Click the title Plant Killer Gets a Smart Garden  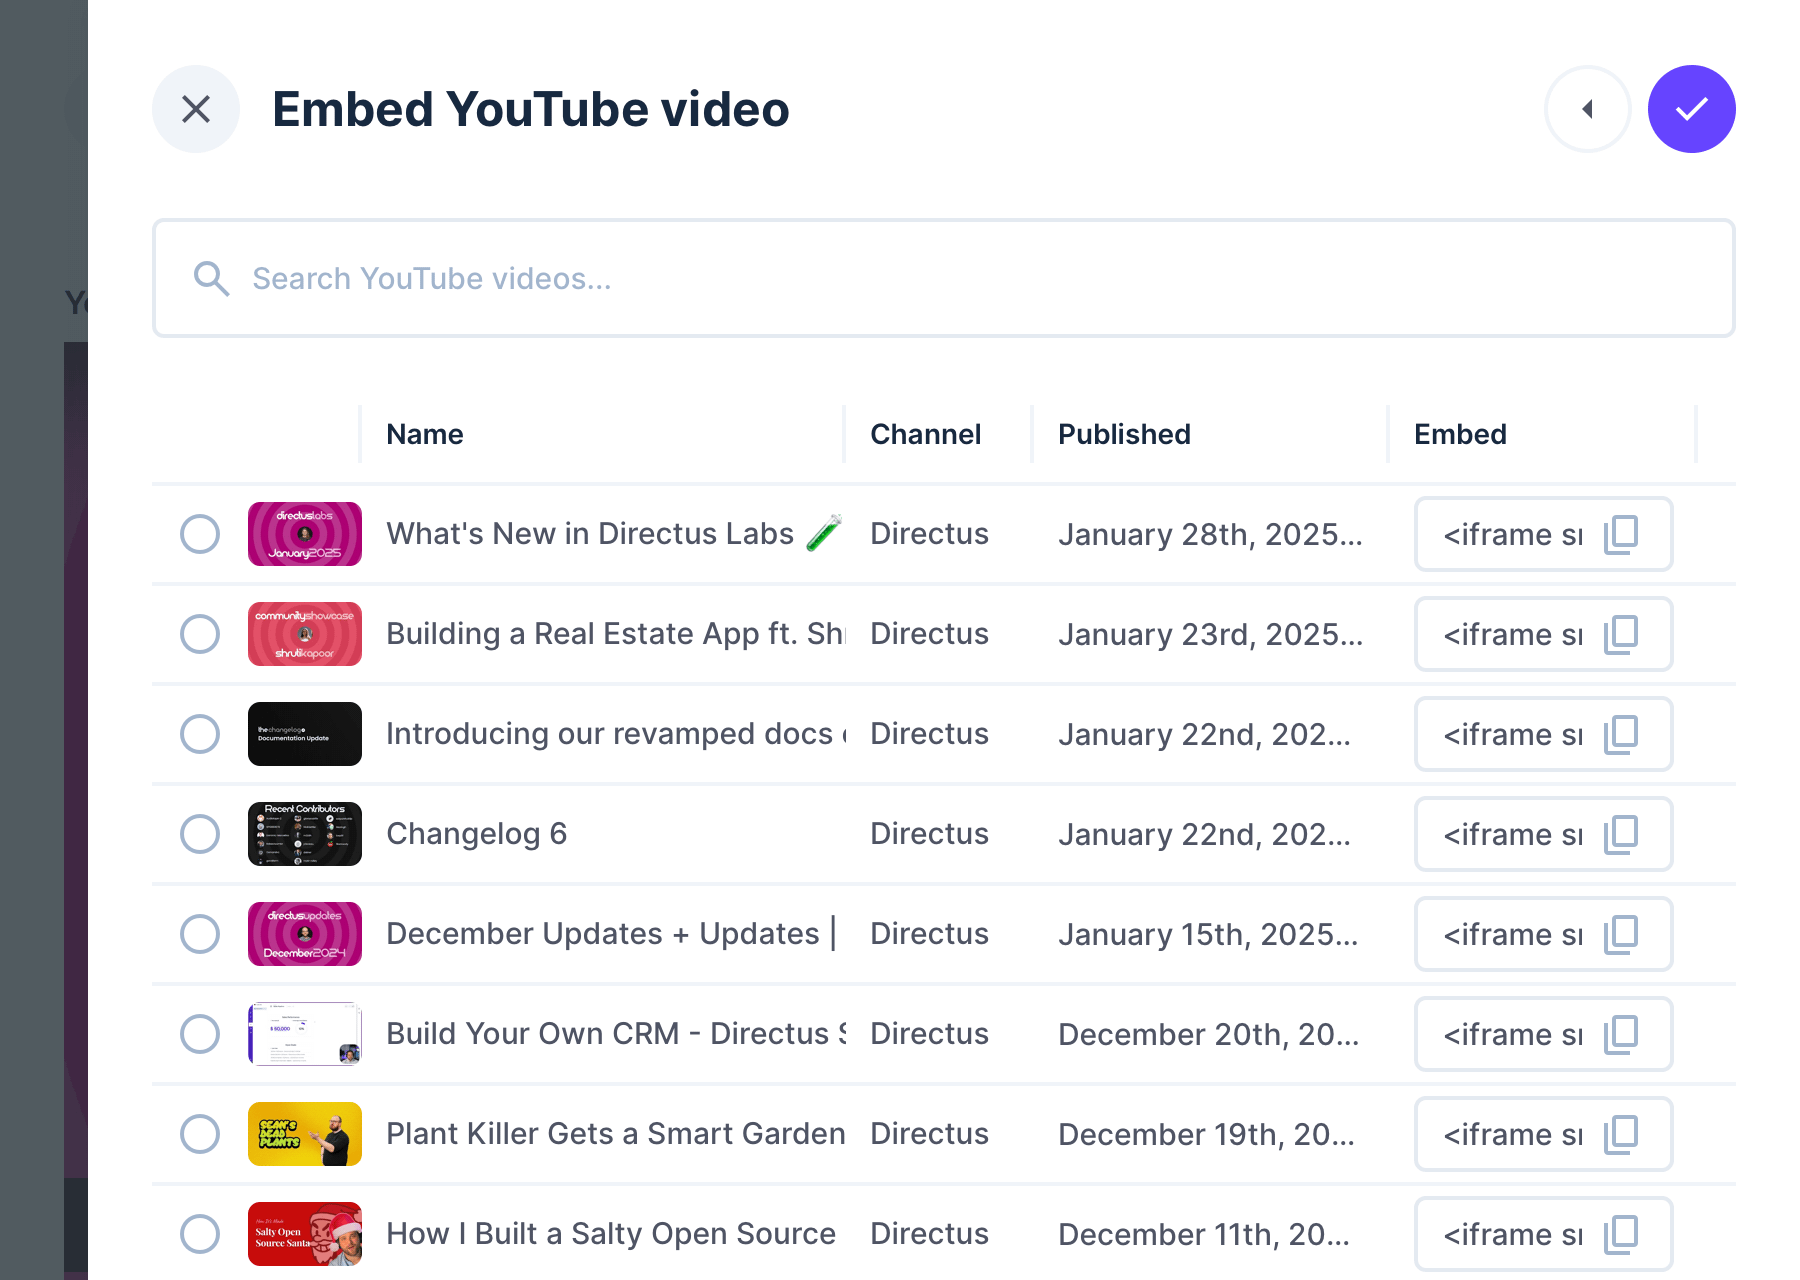coord(615,1134)
